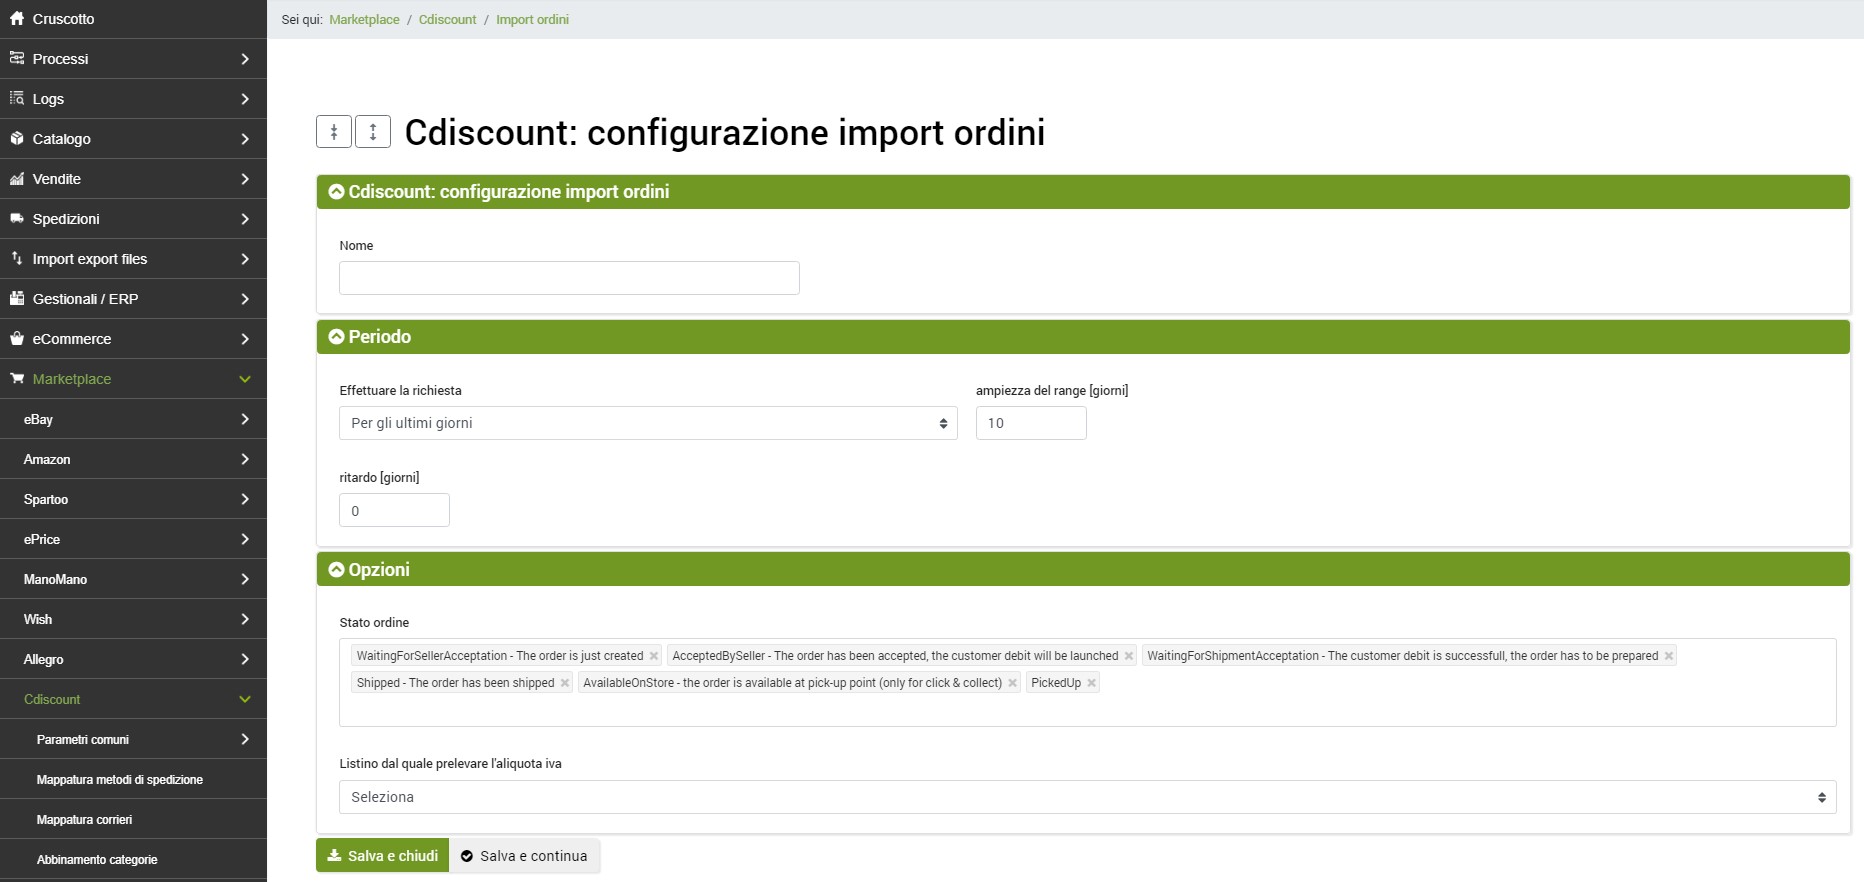Remove the Shipped order status tag
The height and width of the screenshot is (882, 1864).
(x=565, y=683)
